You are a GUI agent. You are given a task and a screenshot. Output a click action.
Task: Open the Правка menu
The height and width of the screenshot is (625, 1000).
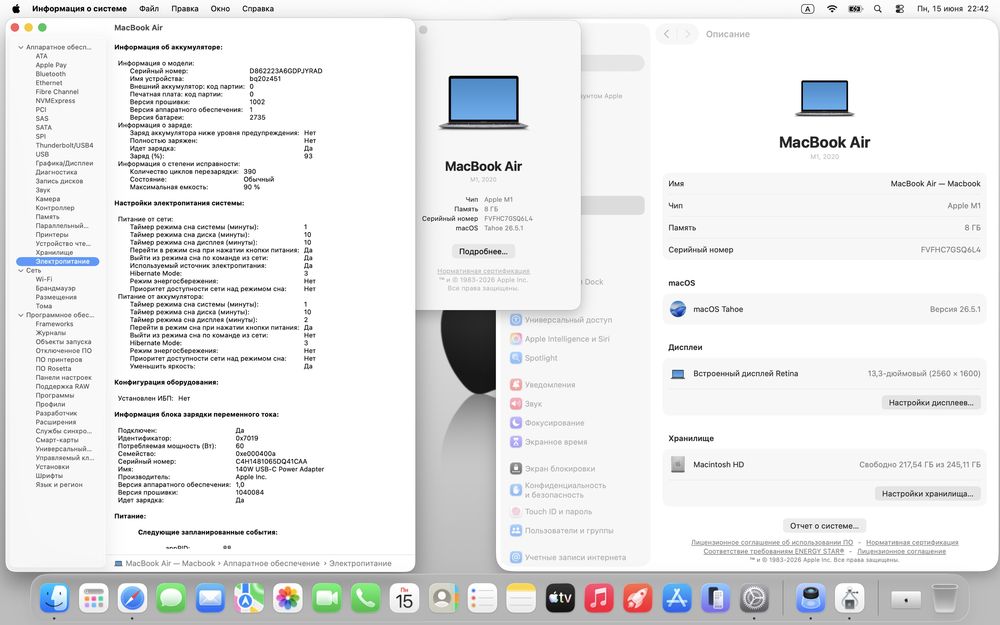pyautogui.click(x=184, y=9)
